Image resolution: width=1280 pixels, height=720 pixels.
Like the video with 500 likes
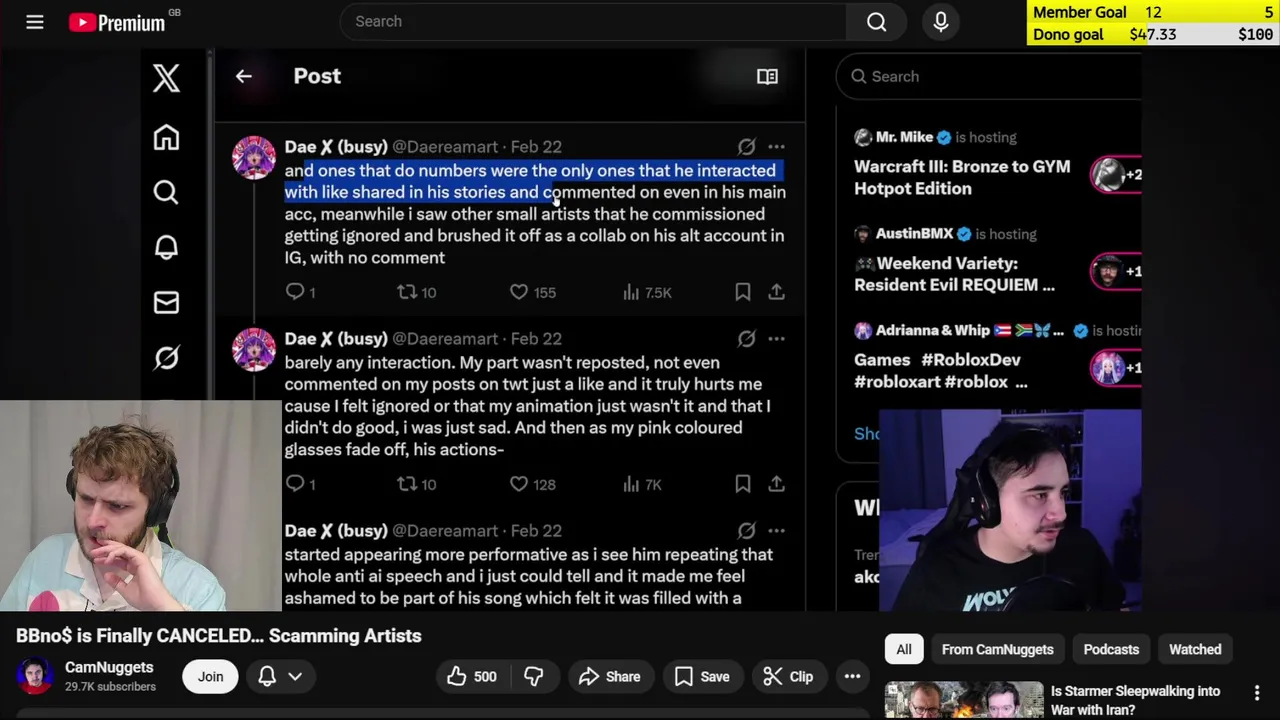472,677
